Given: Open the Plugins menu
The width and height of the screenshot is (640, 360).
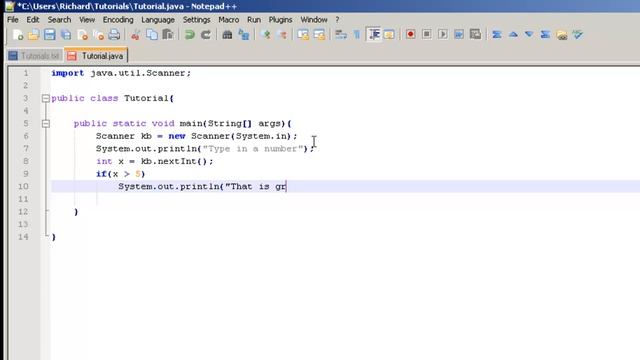Looking at the screenshot, I should tap(280, 20).
